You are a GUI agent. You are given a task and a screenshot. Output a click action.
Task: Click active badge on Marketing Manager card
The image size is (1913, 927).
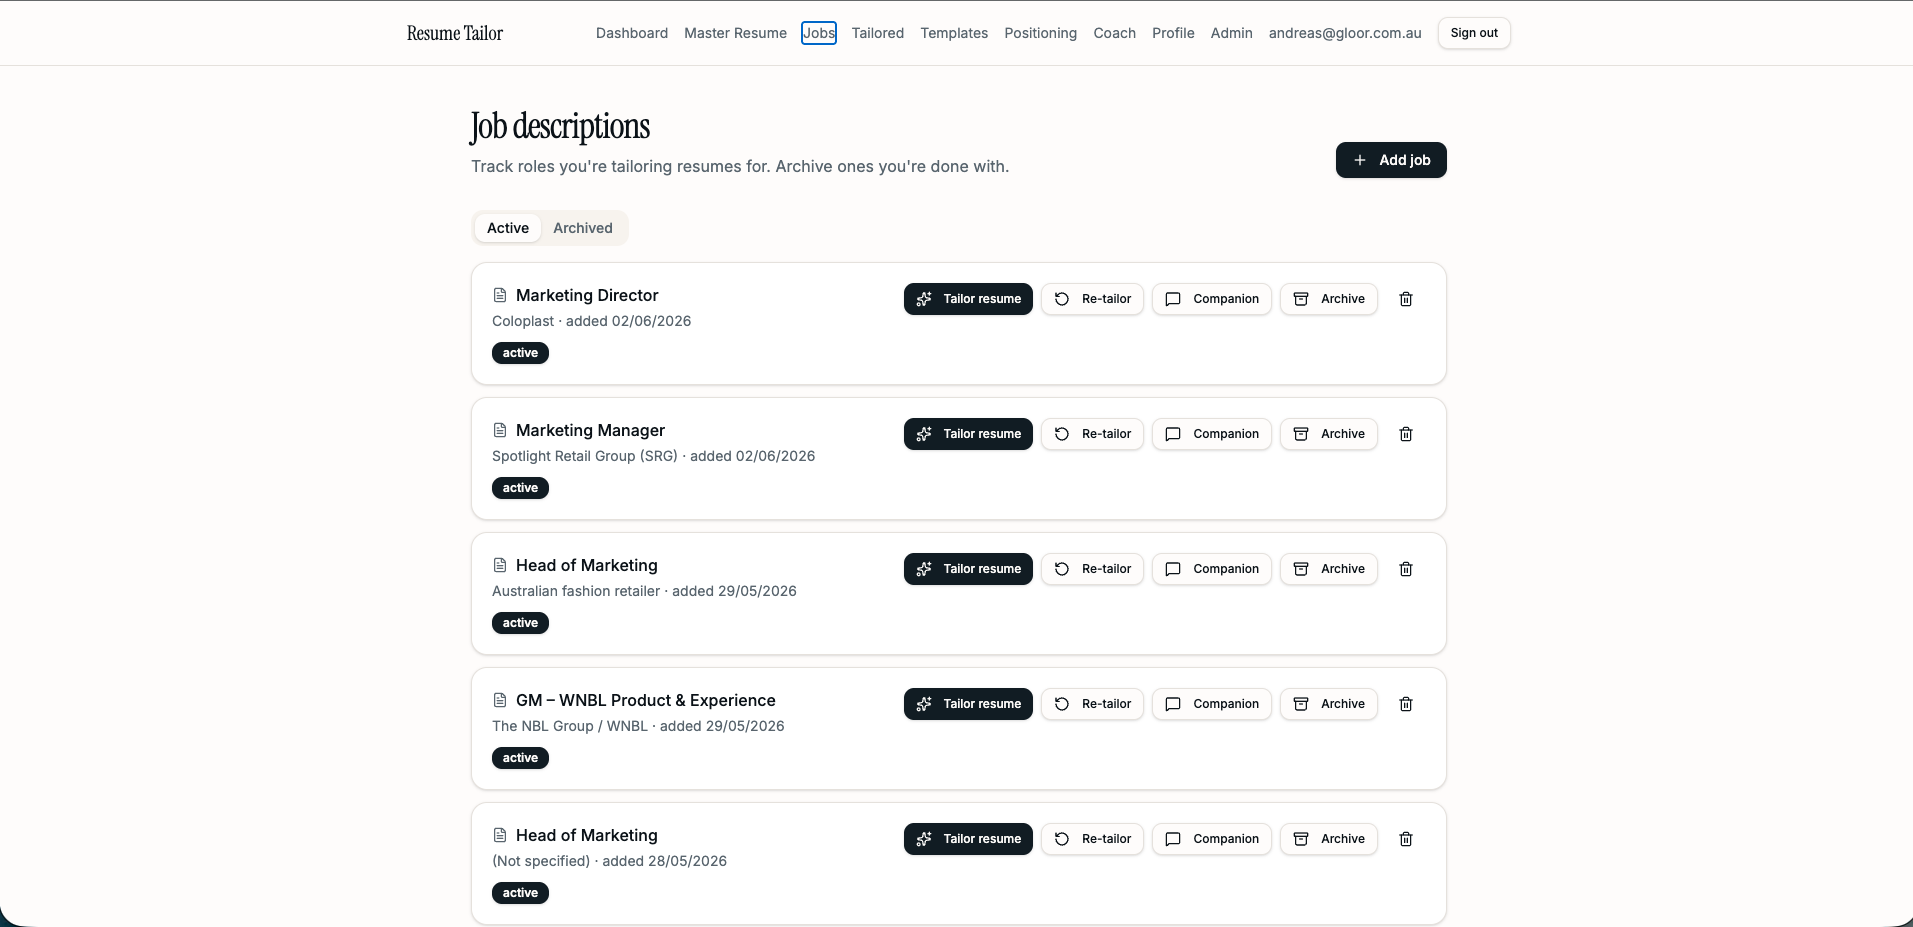520,488
